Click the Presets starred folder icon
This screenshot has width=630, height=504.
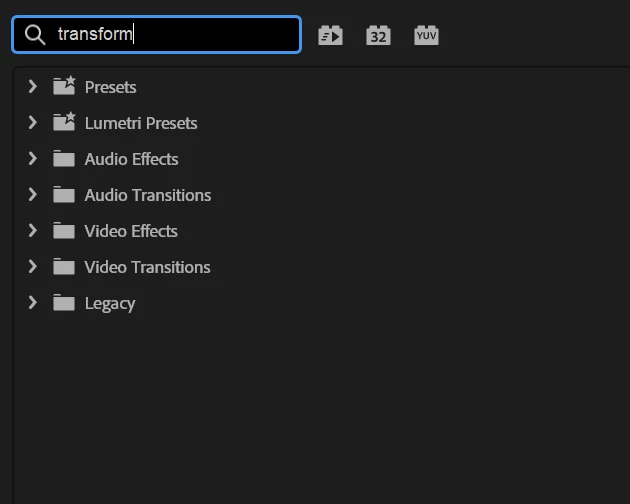point(64,85)
